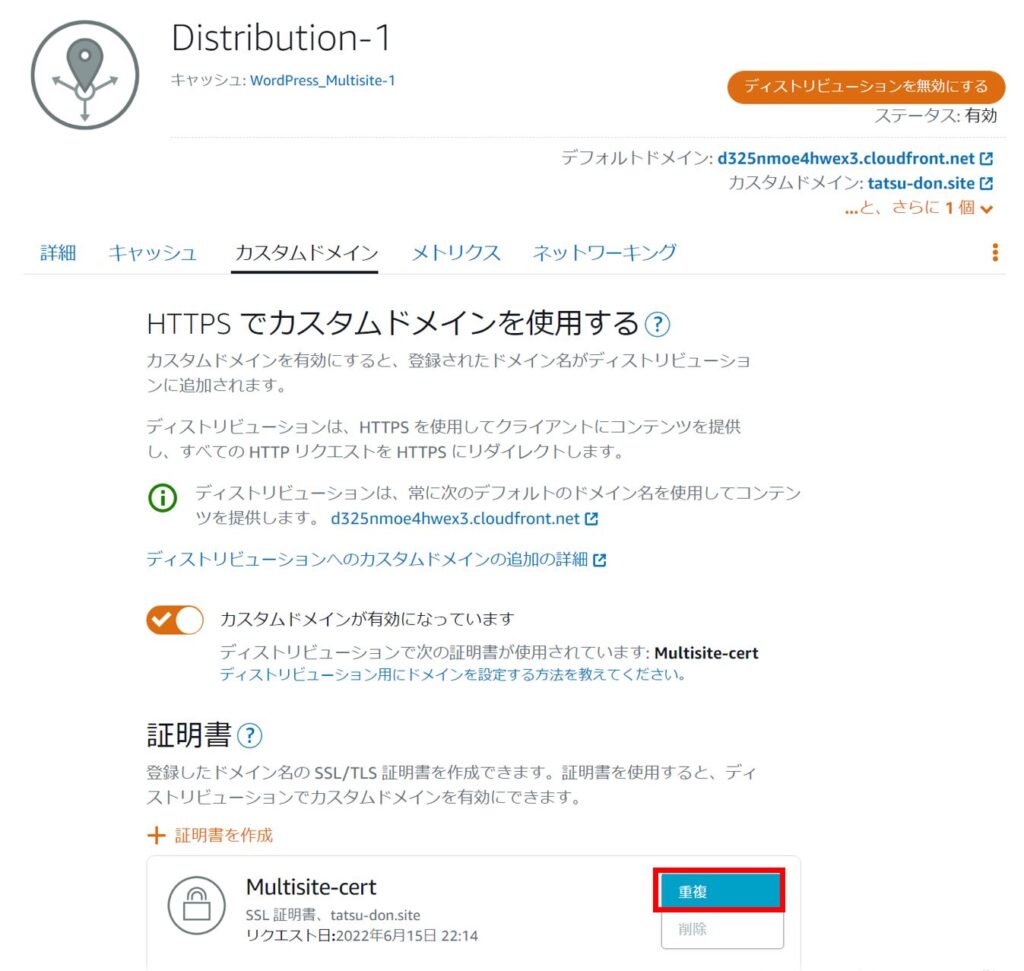Click the help icon next to 証明書 heading
The image size is (1024, 971).
tap(249, 737)
